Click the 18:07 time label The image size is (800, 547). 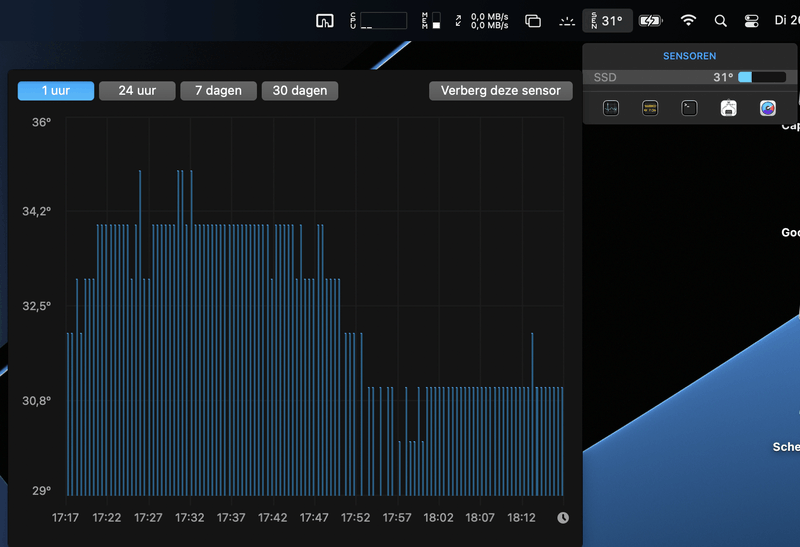tap(480, 518)
